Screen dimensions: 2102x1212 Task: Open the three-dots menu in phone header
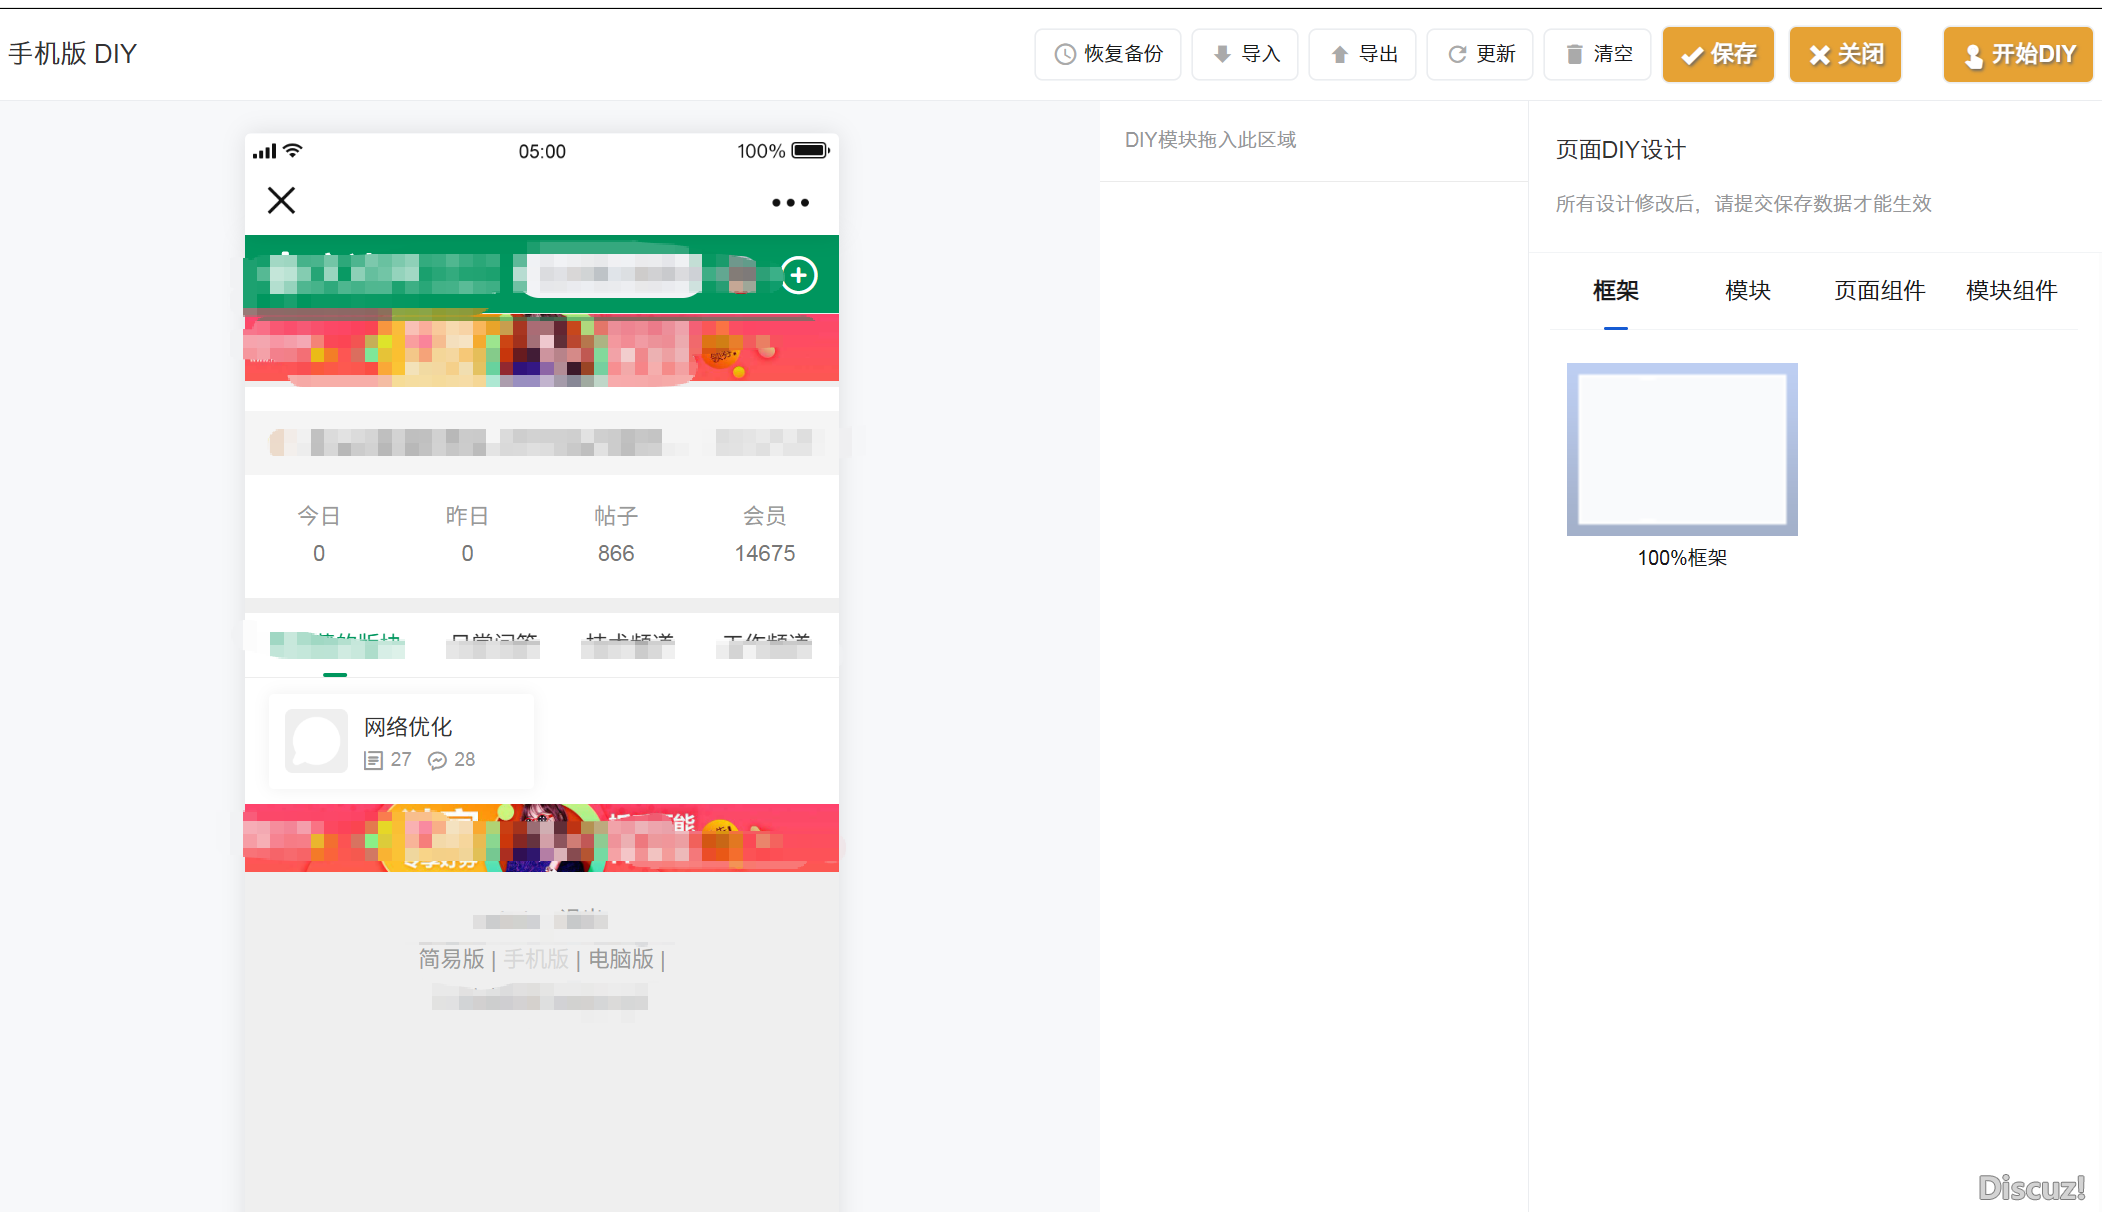[x=790, y=203]
